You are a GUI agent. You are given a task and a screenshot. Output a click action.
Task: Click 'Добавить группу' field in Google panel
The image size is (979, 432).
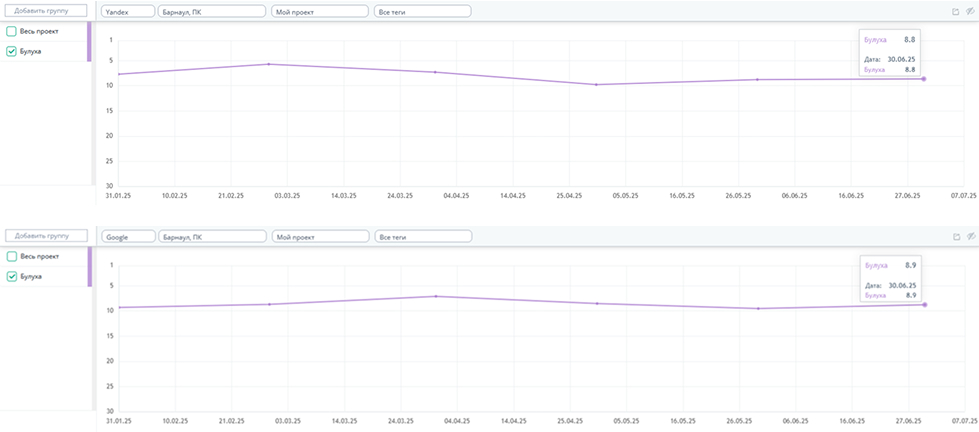[45, 236]
